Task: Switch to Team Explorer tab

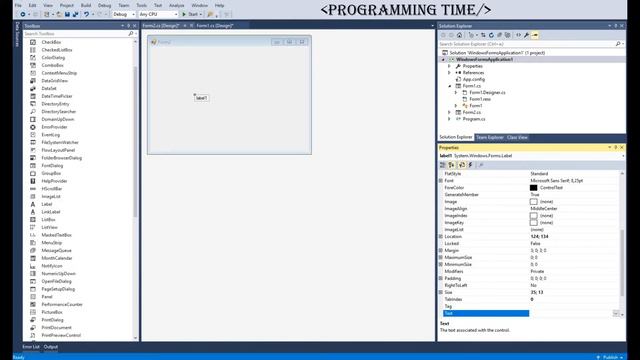Action: (490, 138)
